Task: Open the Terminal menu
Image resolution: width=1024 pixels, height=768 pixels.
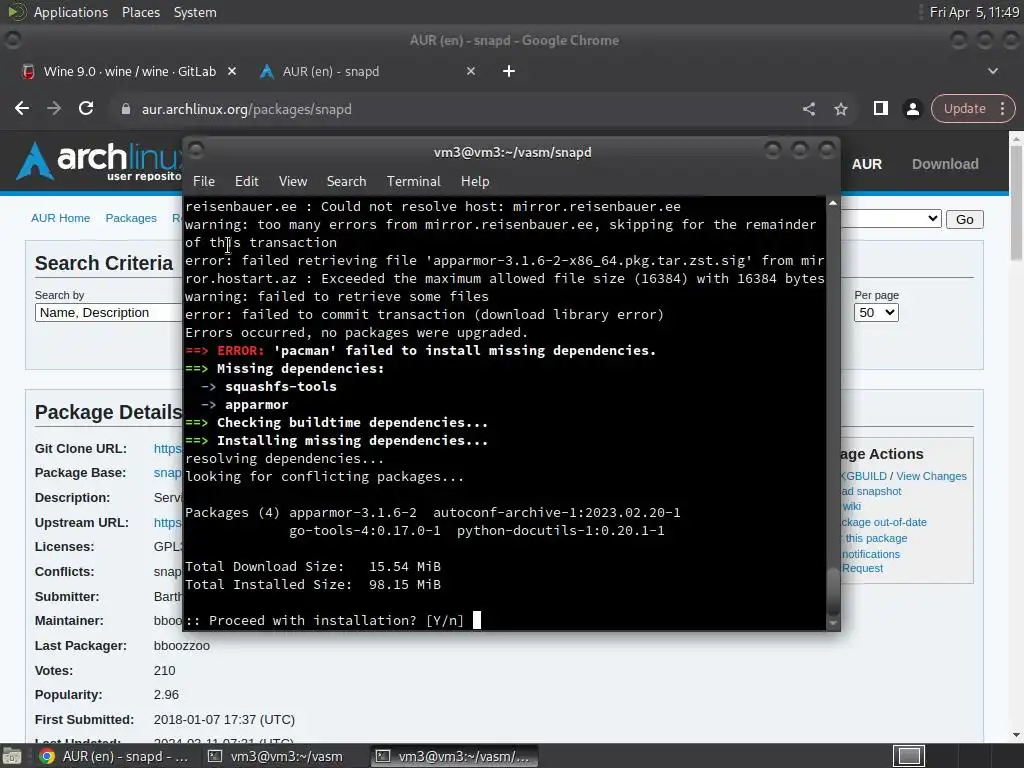Action: point(413,182)
